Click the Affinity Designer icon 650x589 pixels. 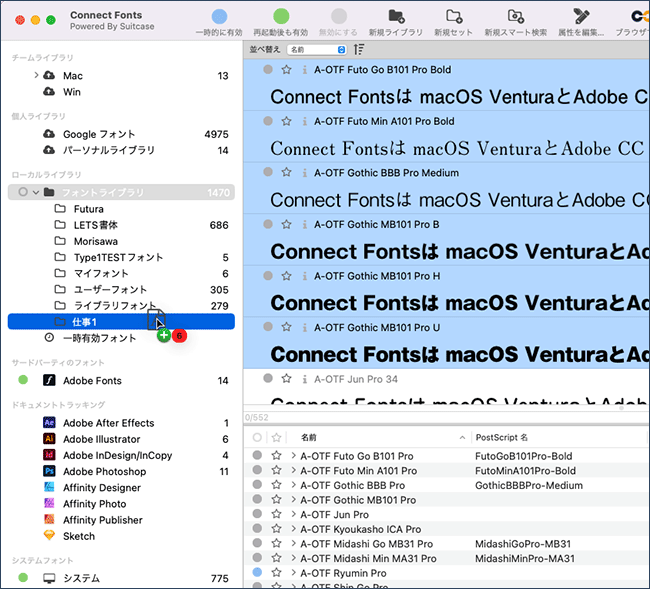49,487
